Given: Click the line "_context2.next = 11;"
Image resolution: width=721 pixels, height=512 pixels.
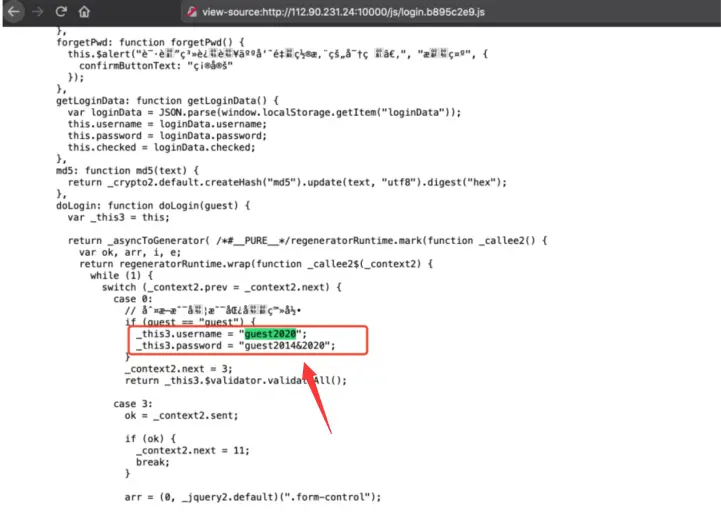Looking at the screenshot, I should [x=193, y=450].
